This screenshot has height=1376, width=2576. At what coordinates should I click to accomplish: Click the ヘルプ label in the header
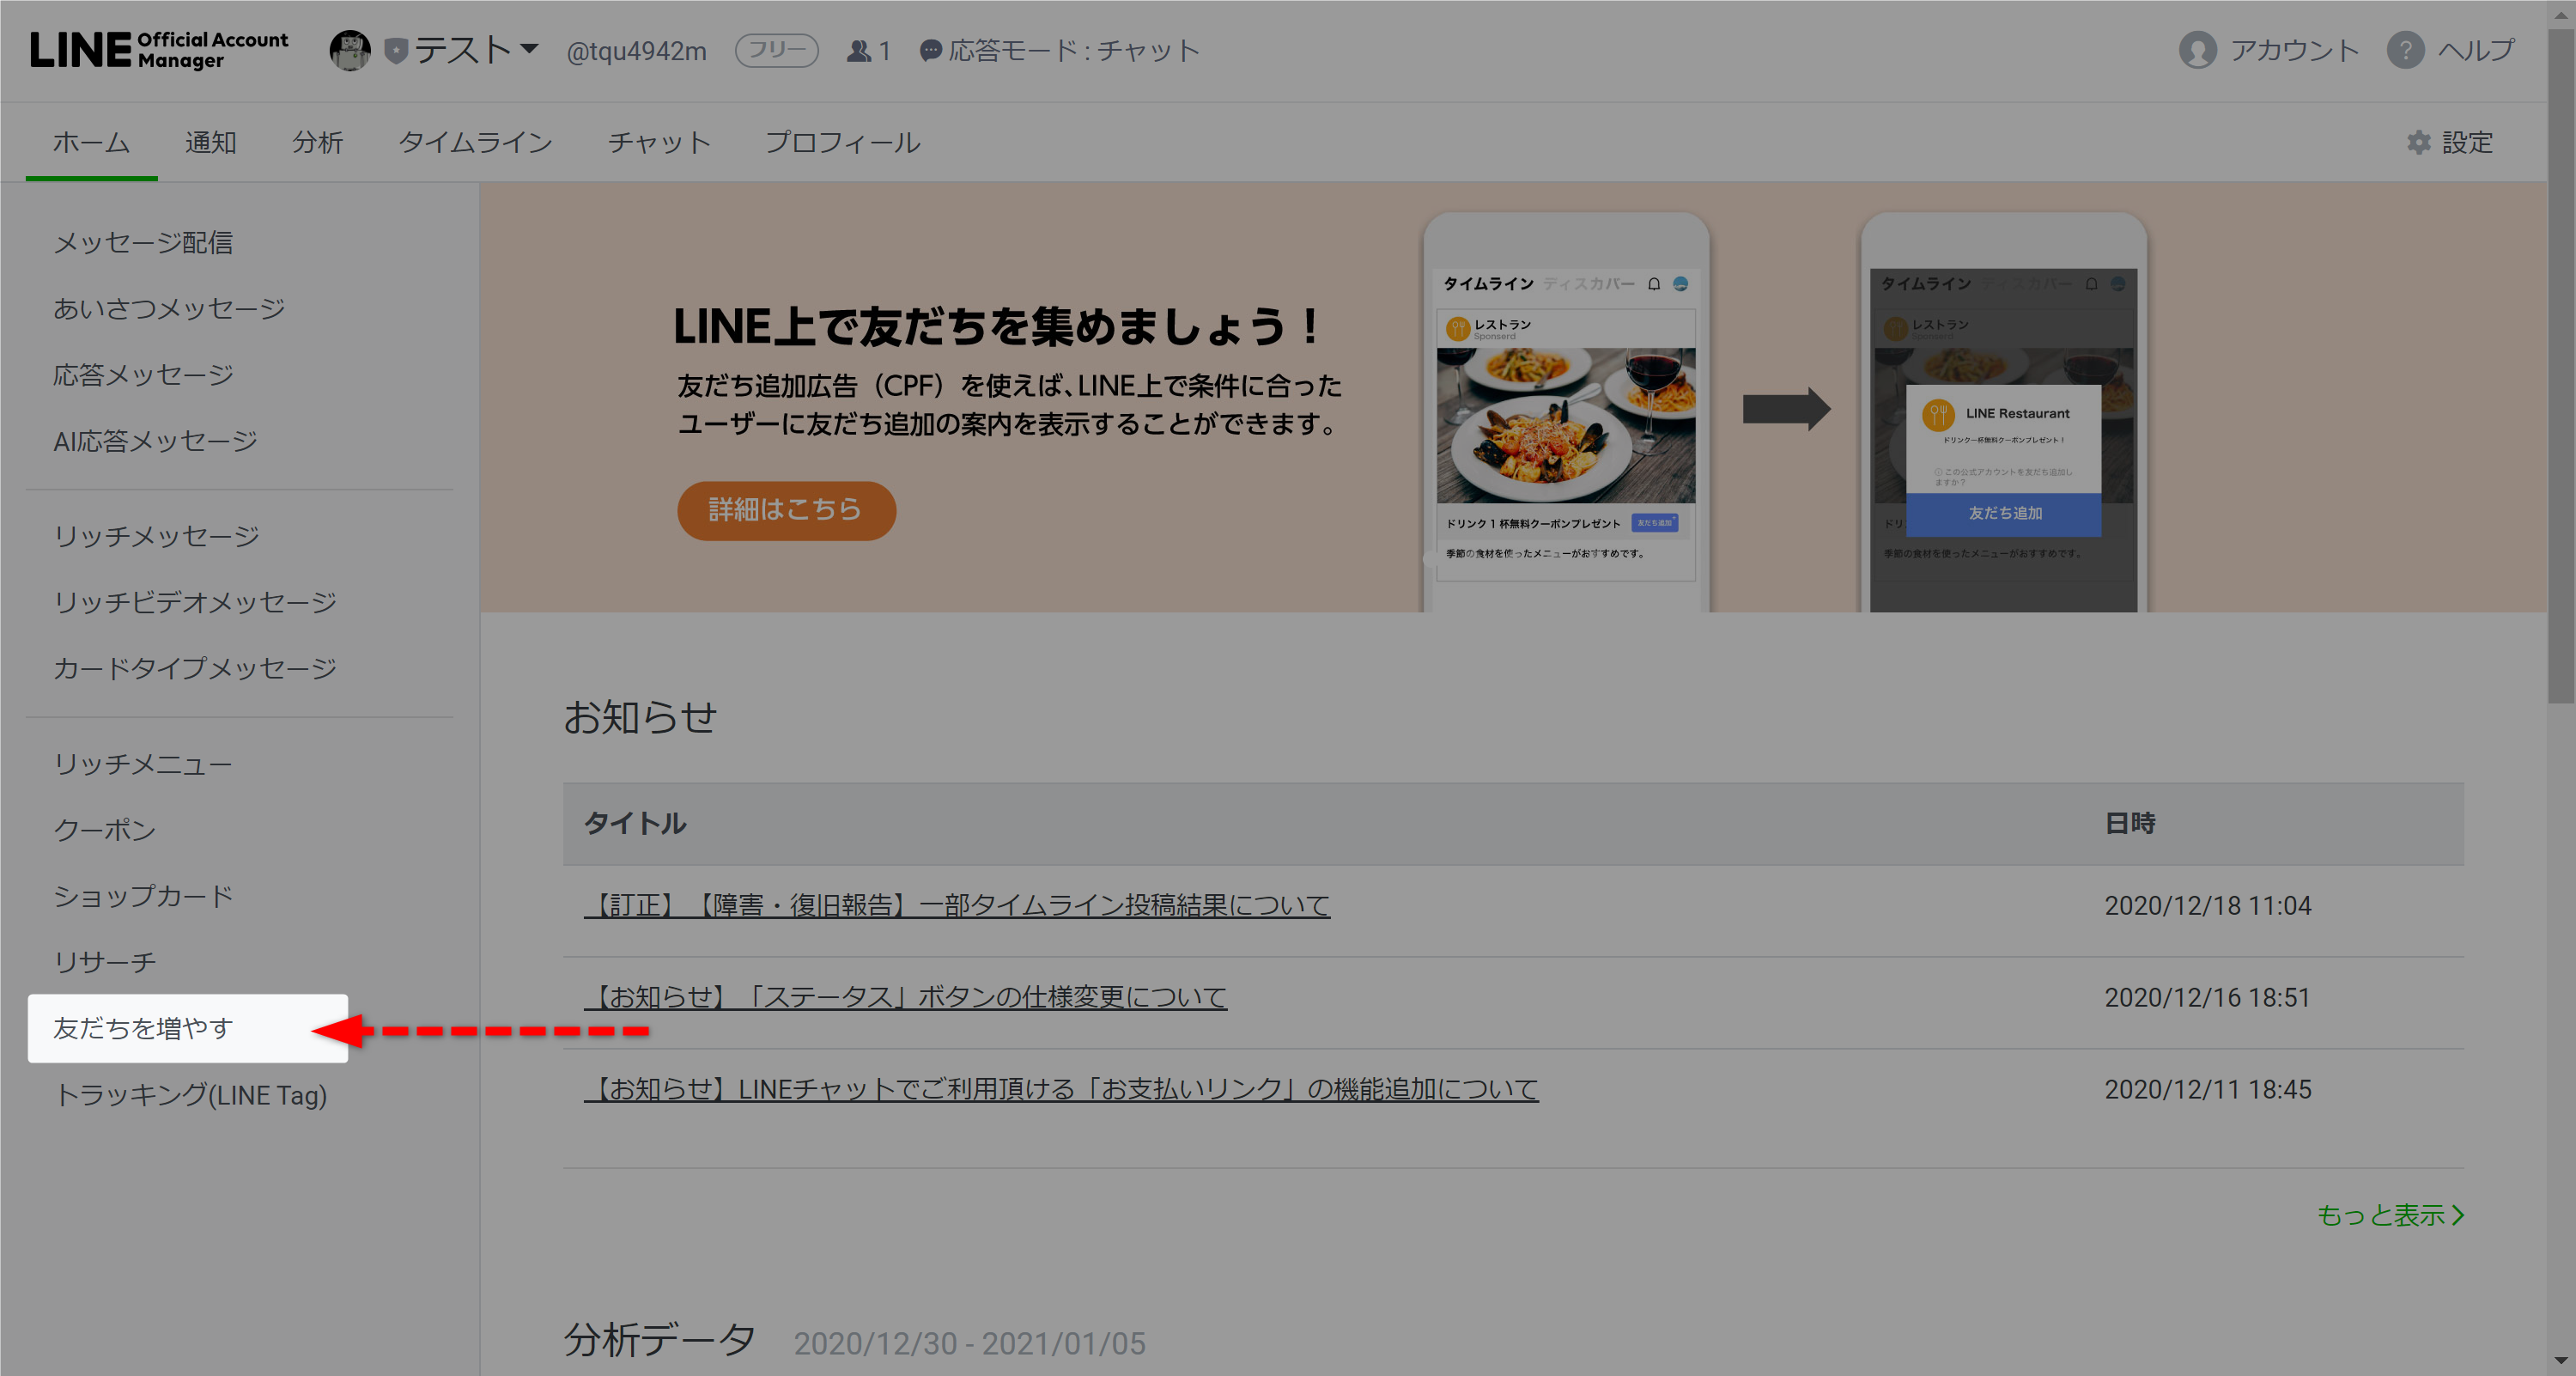click(x=2476, y=50)
